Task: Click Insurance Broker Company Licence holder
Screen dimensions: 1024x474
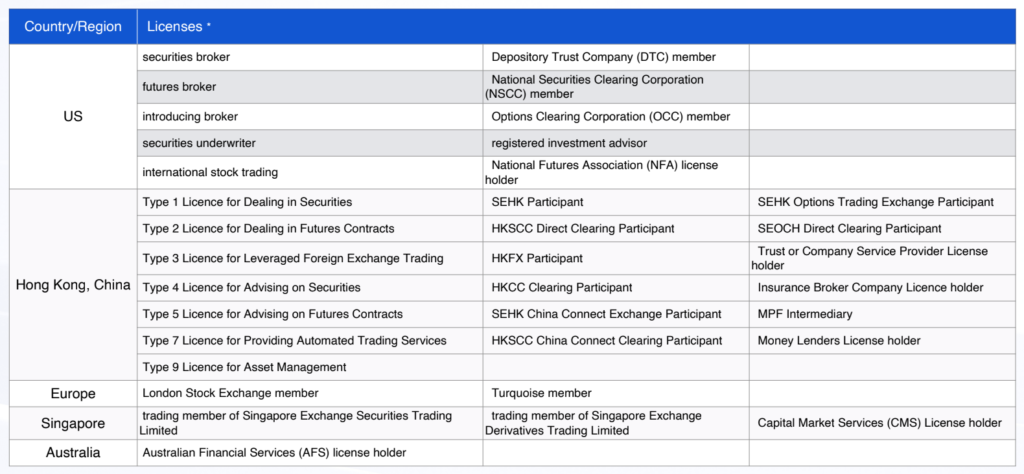Action: point(882,288)
